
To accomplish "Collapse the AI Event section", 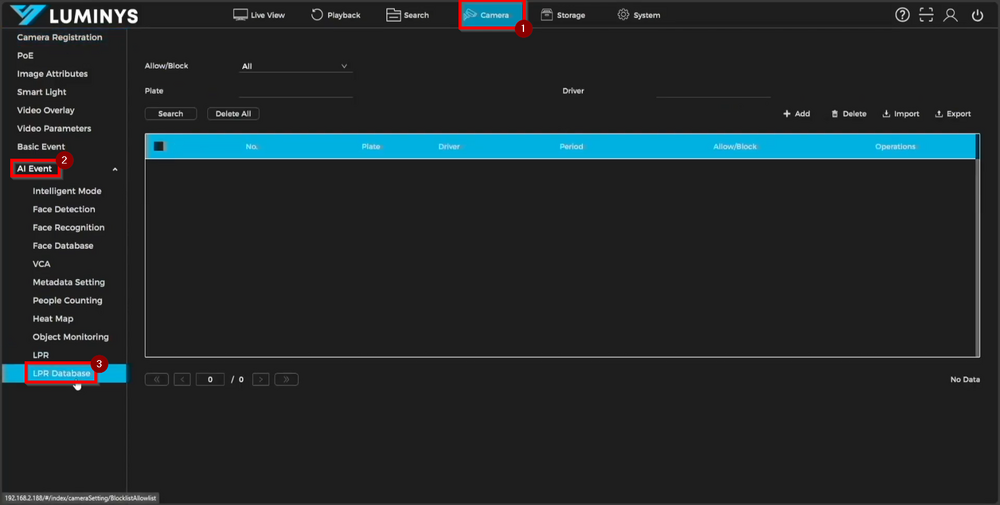I will click(x=115, y=169).
